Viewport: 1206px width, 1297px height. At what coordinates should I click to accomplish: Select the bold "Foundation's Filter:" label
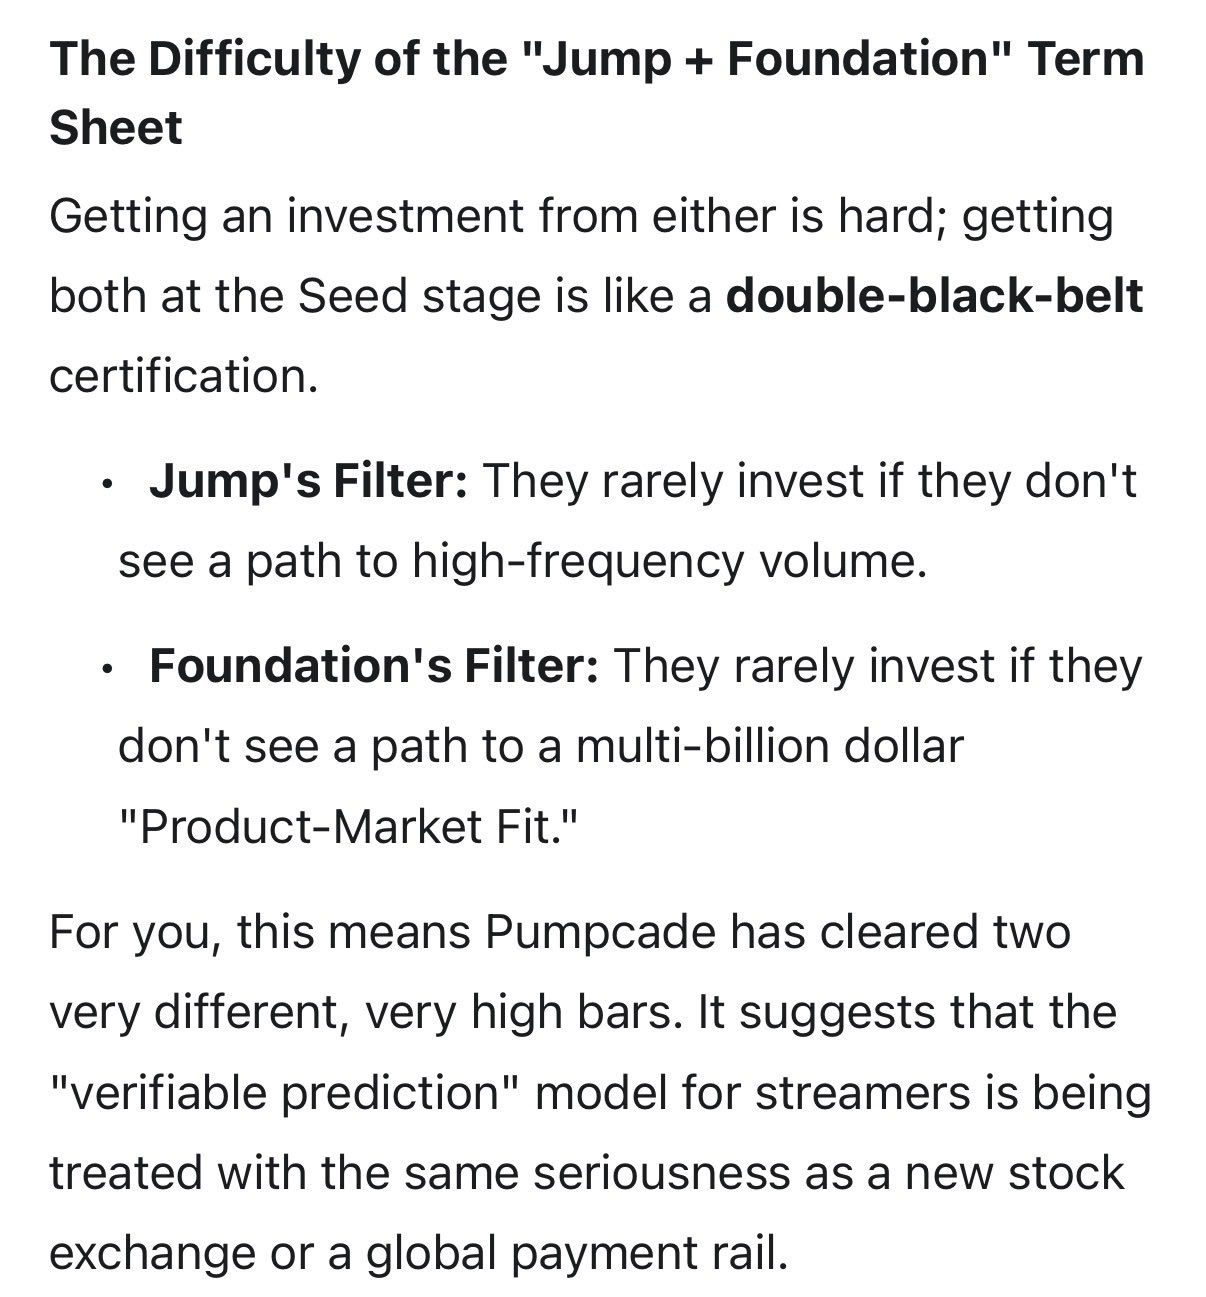pyautogui.click(x=374, y=666)
